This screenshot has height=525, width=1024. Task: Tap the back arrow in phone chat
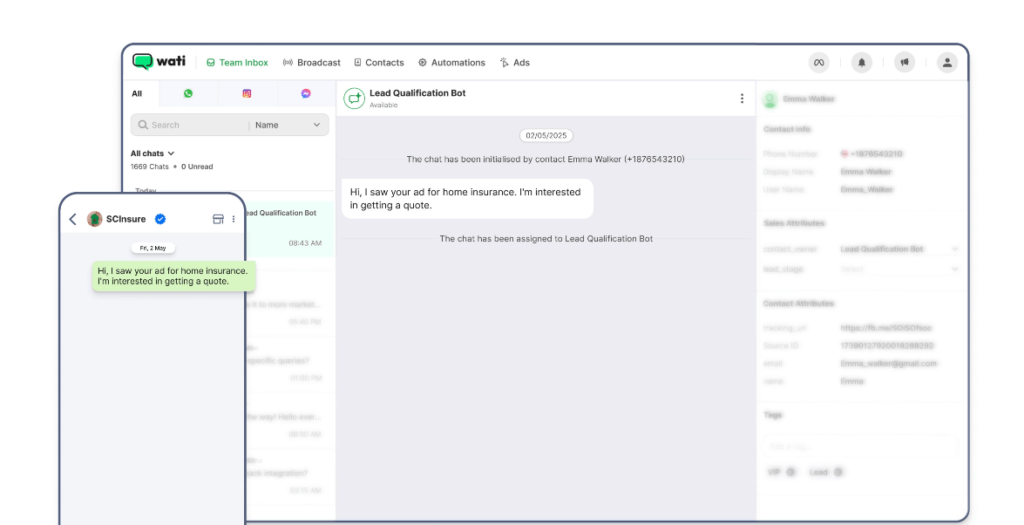(73, 219)
